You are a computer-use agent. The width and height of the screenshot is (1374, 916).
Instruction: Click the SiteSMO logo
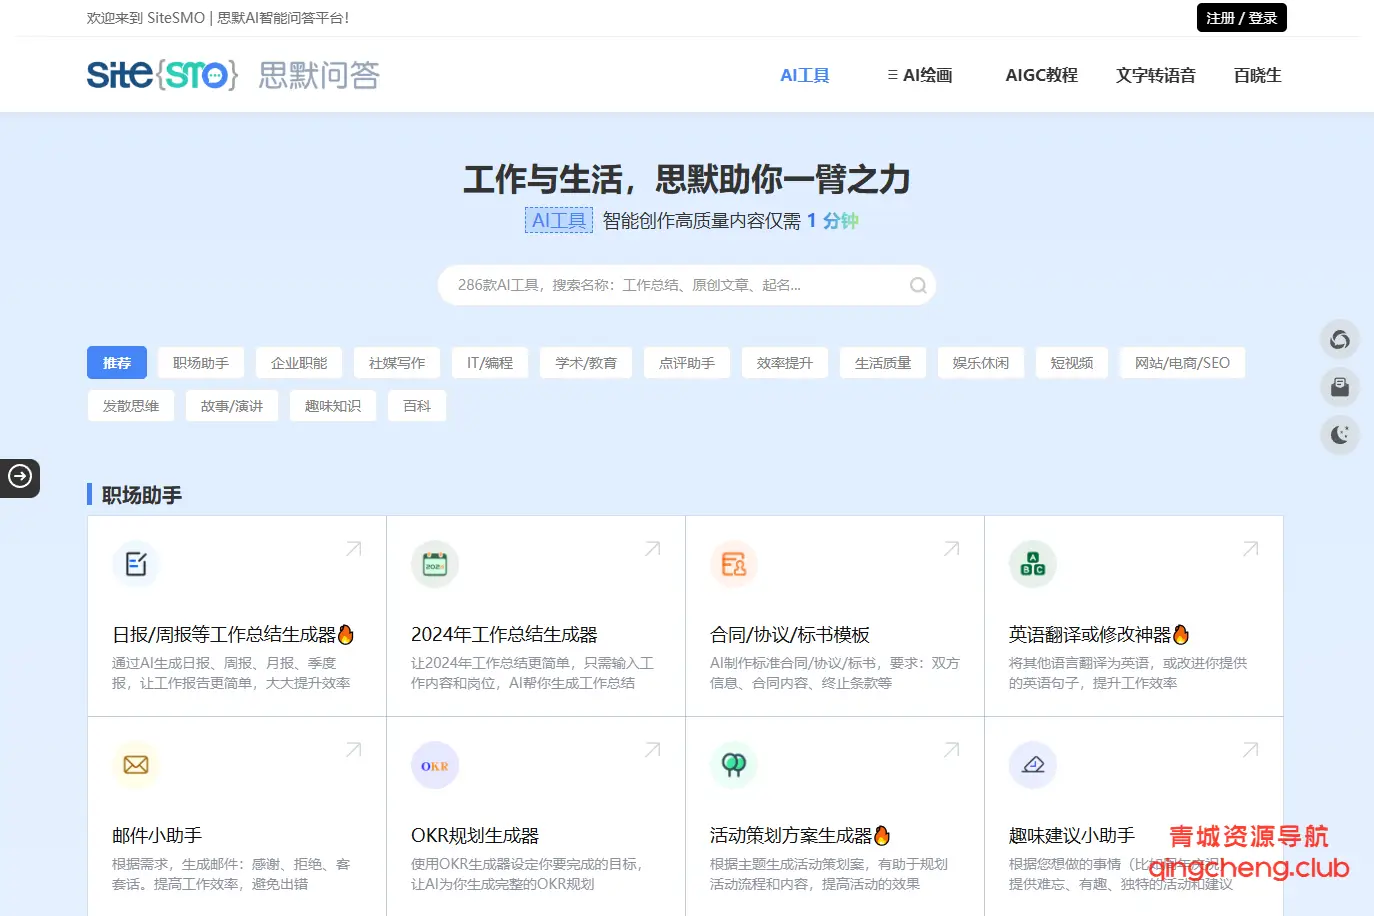click(160, 75)
